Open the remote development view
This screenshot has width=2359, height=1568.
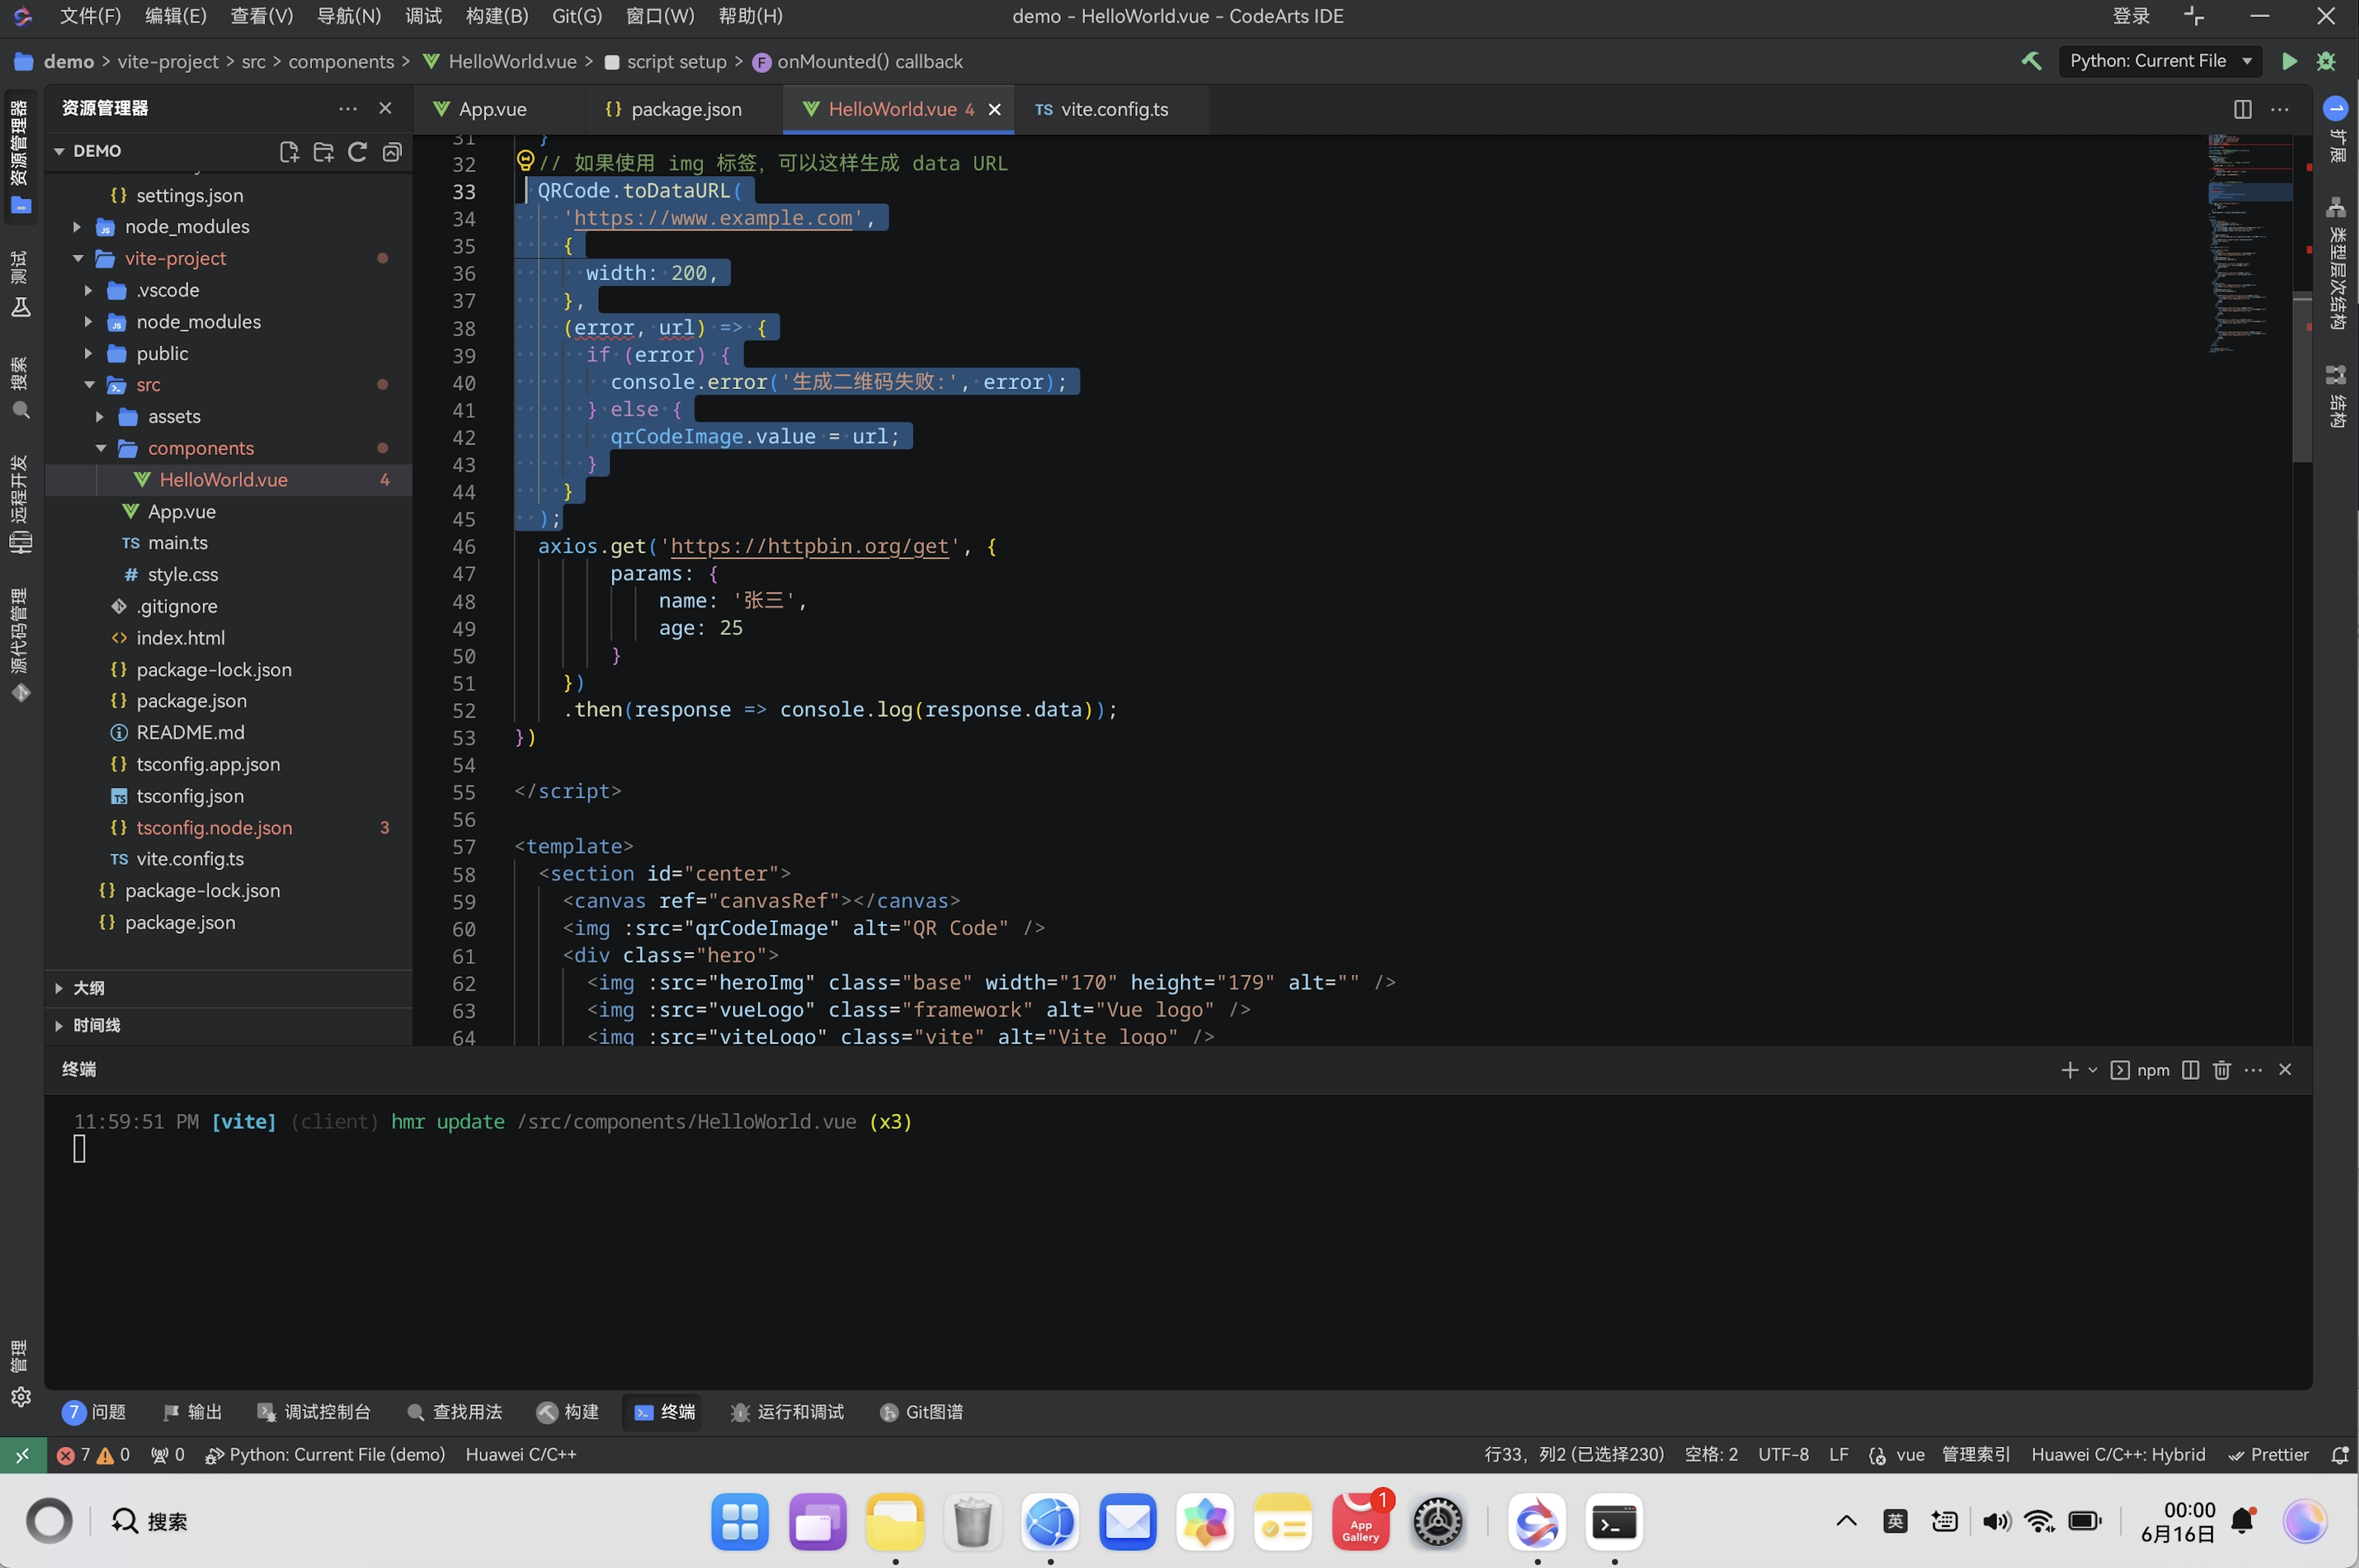(20, 504)
